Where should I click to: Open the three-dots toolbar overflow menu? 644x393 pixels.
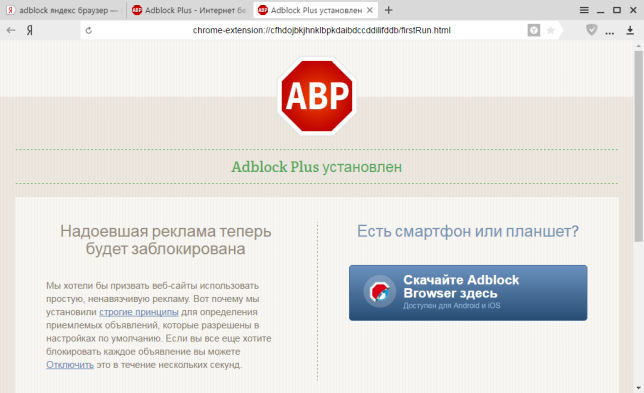click(610, 32)
